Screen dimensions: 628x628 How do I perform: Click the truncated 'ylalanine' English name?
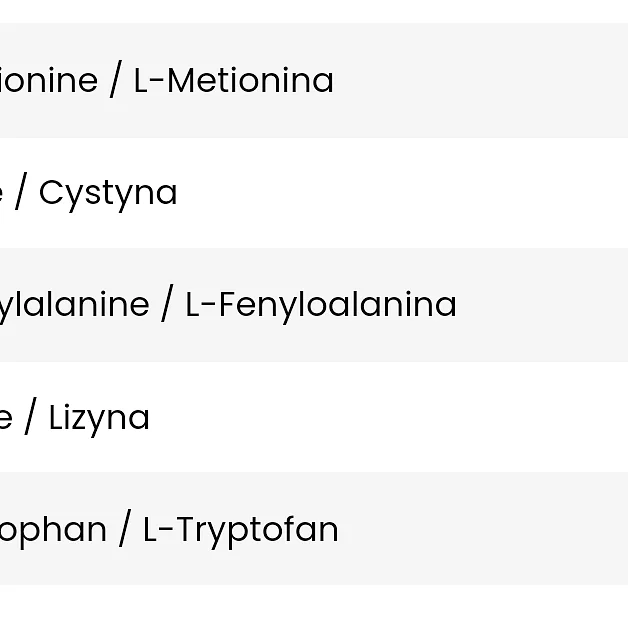pyautogui.click(x=74, y=304)
